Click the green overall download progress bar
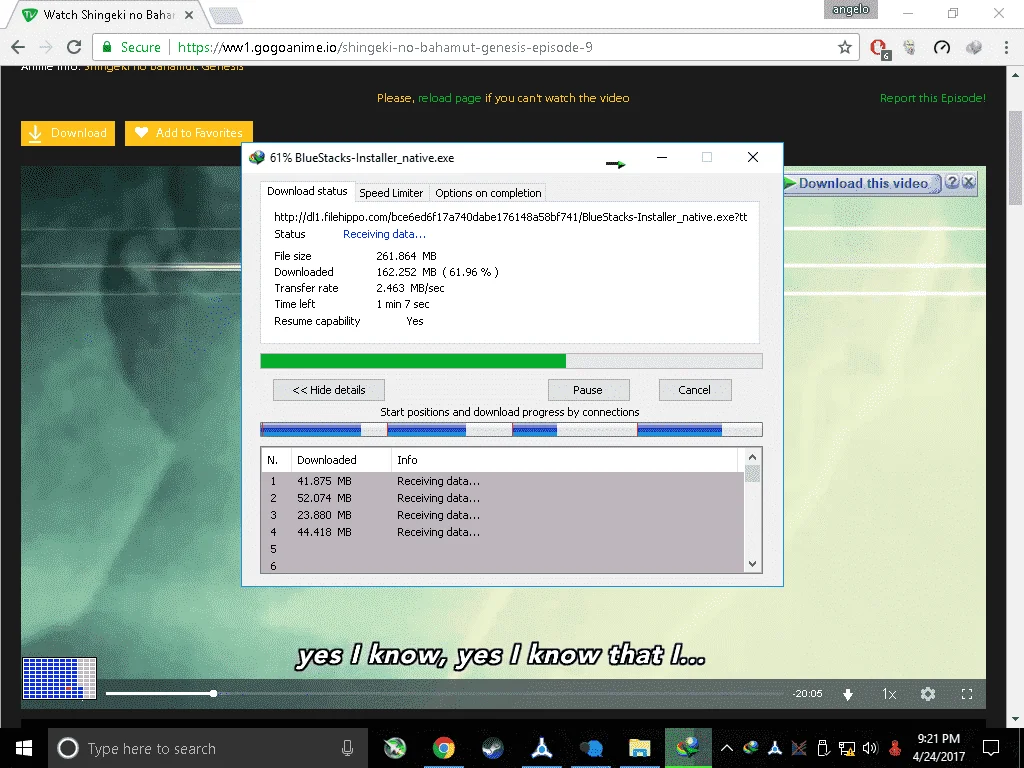1024x768 pixels. pos(511,361)
